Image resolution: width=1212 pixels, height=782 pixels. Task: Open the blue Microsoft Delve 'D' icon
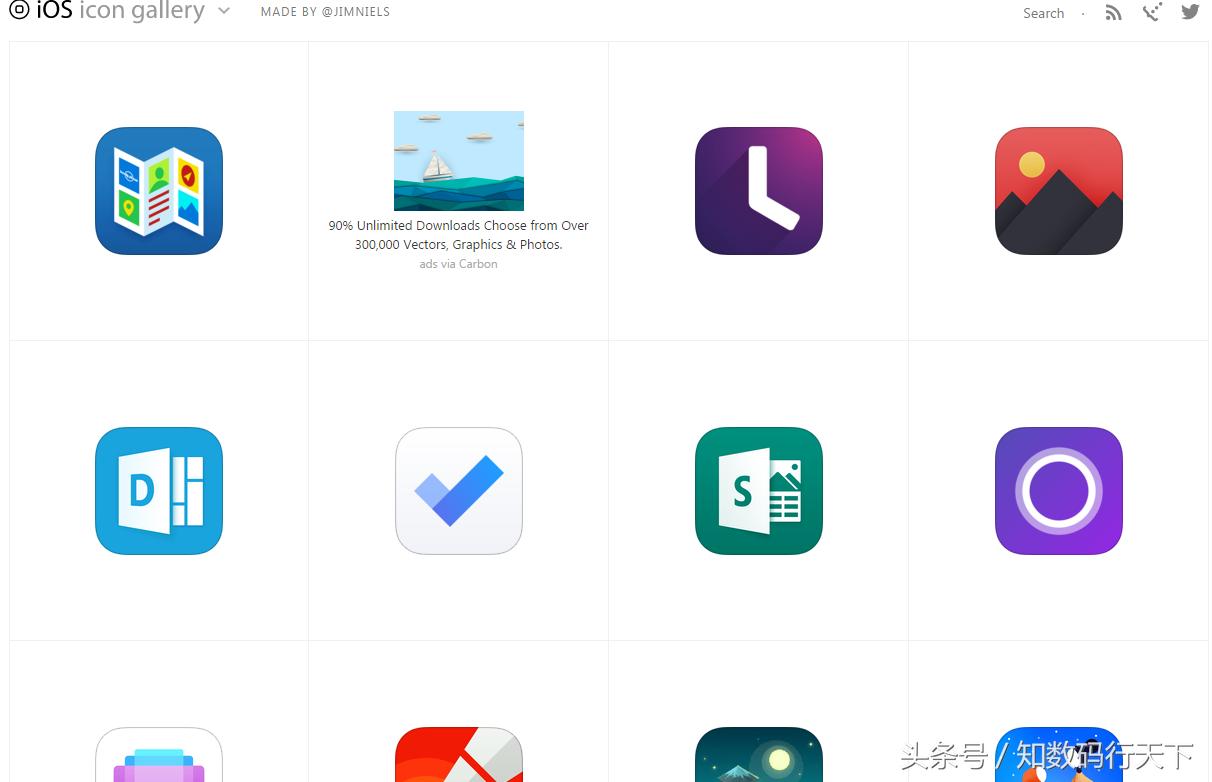(x=159, y=491)
